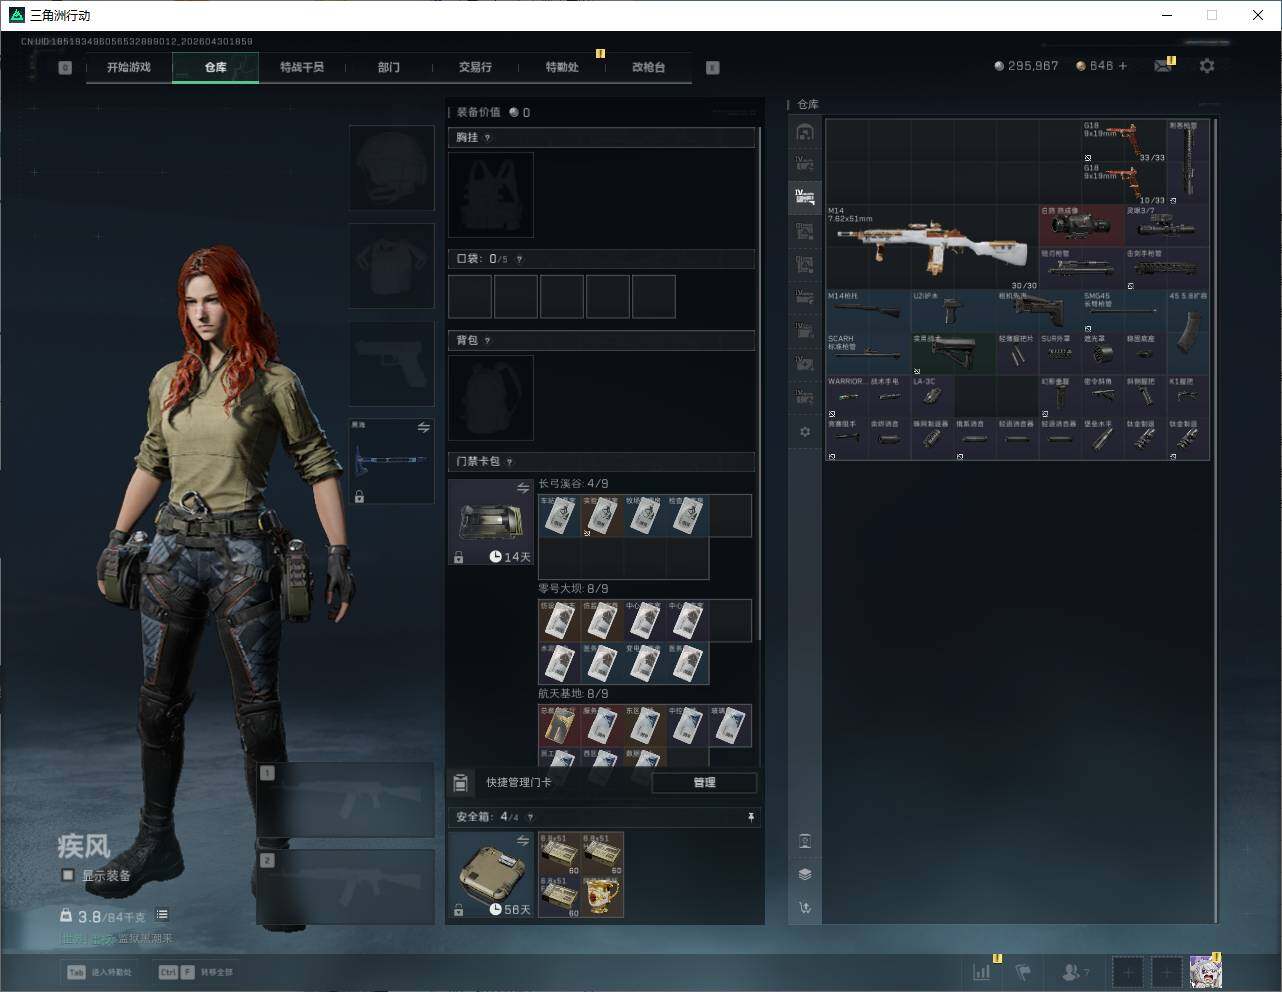The width and height of the screenshot is (1282, 992).
Task: Select empty primary weapon slot 2
Action: click(346, 887)
